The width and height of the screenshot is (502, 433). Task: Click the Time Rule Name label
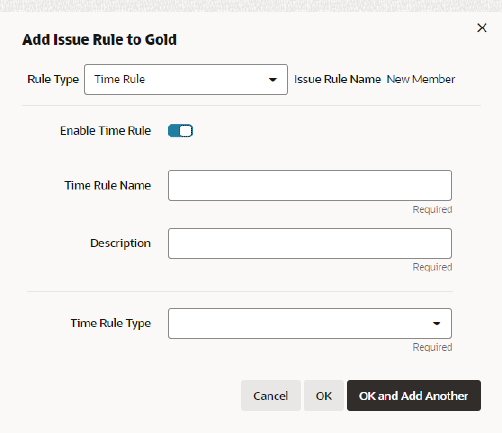point(108,185)
